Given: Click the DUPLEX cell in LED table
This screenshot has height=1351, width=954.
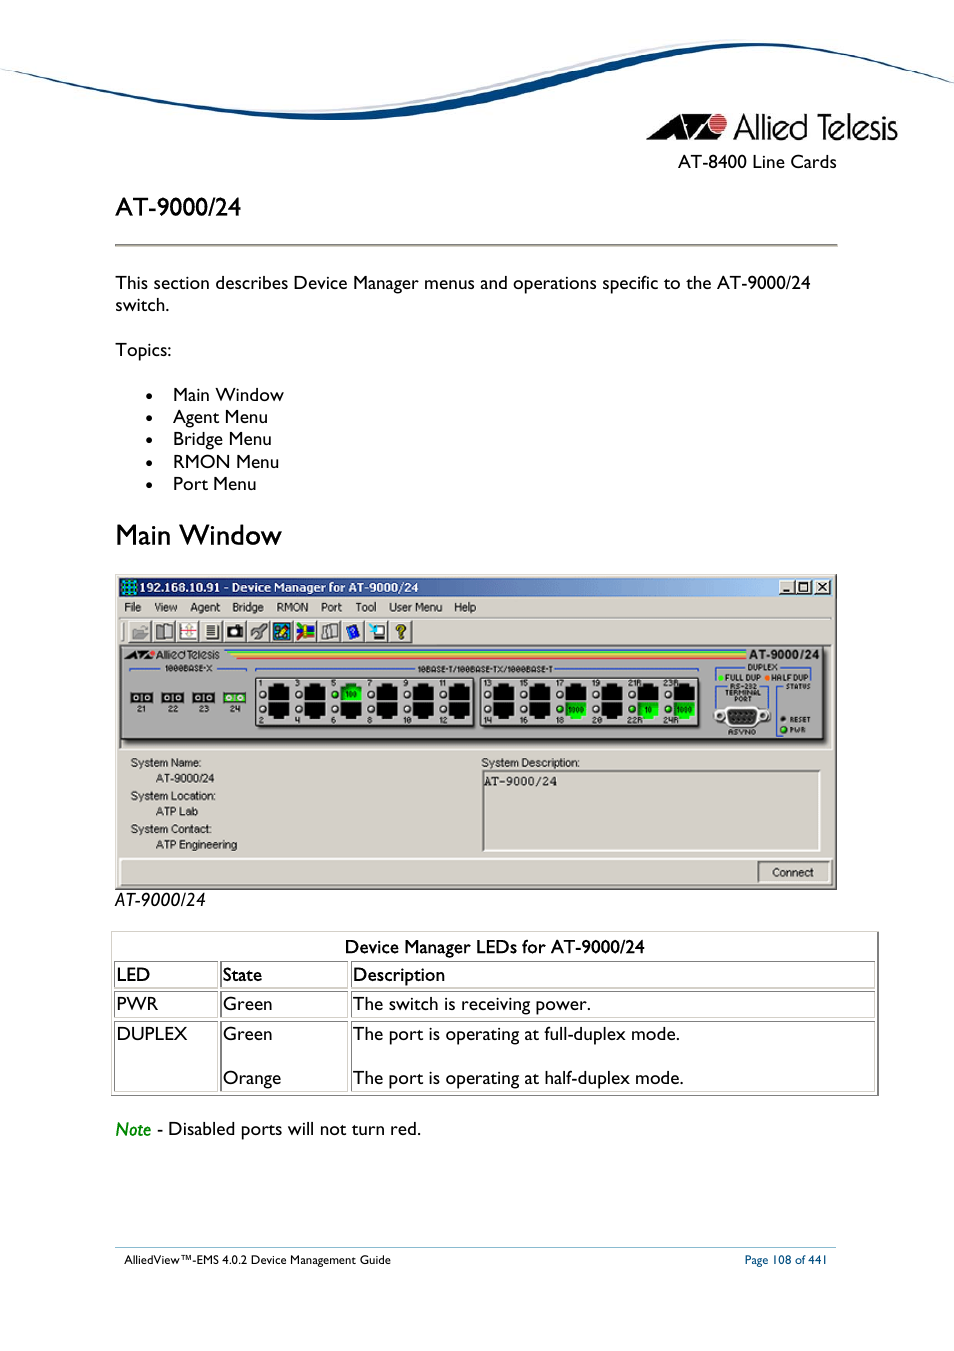Looking at the screenshot, I should 166,1055.
